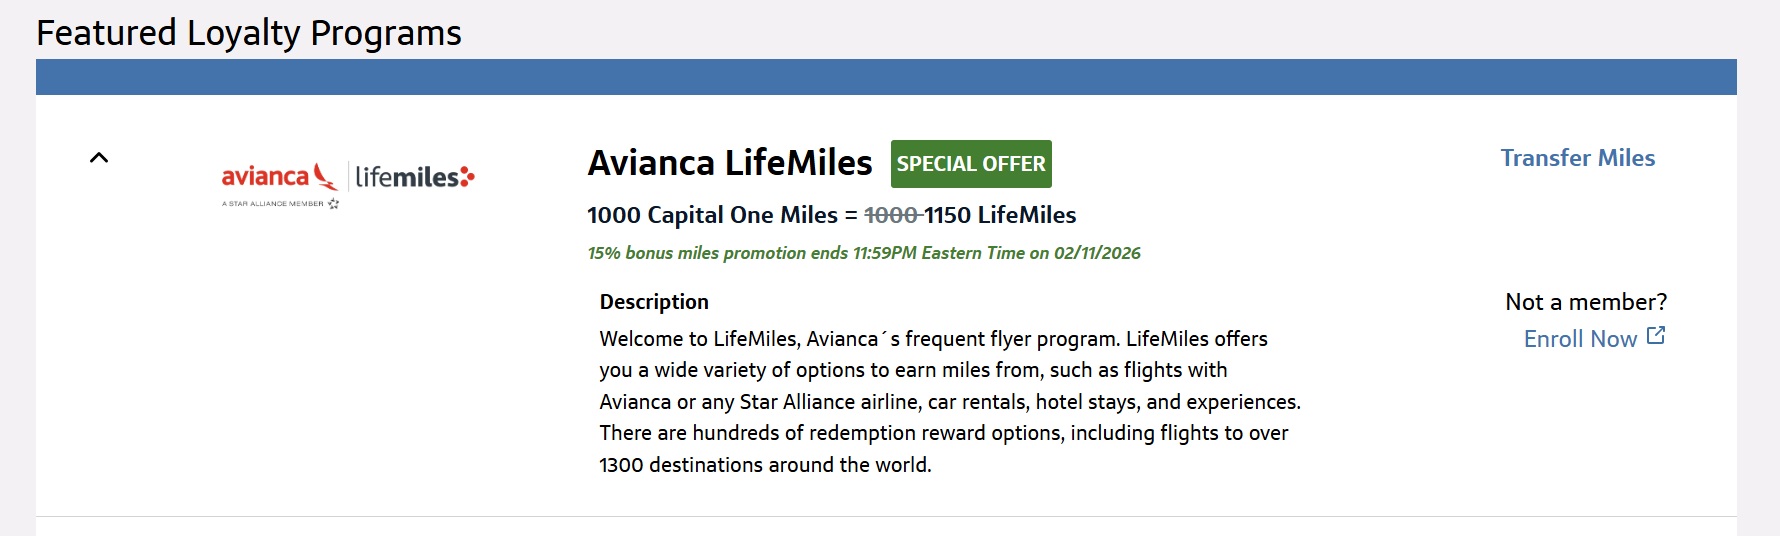The width and height of the screenshot is (1780, 536).
Task: Click the Enroll Now link
Action: (1580, 339)
